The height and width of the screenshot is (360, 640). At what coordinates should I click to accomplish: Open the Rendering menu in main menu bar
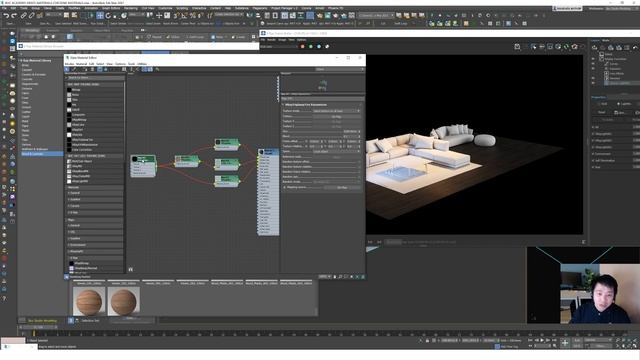131,8
